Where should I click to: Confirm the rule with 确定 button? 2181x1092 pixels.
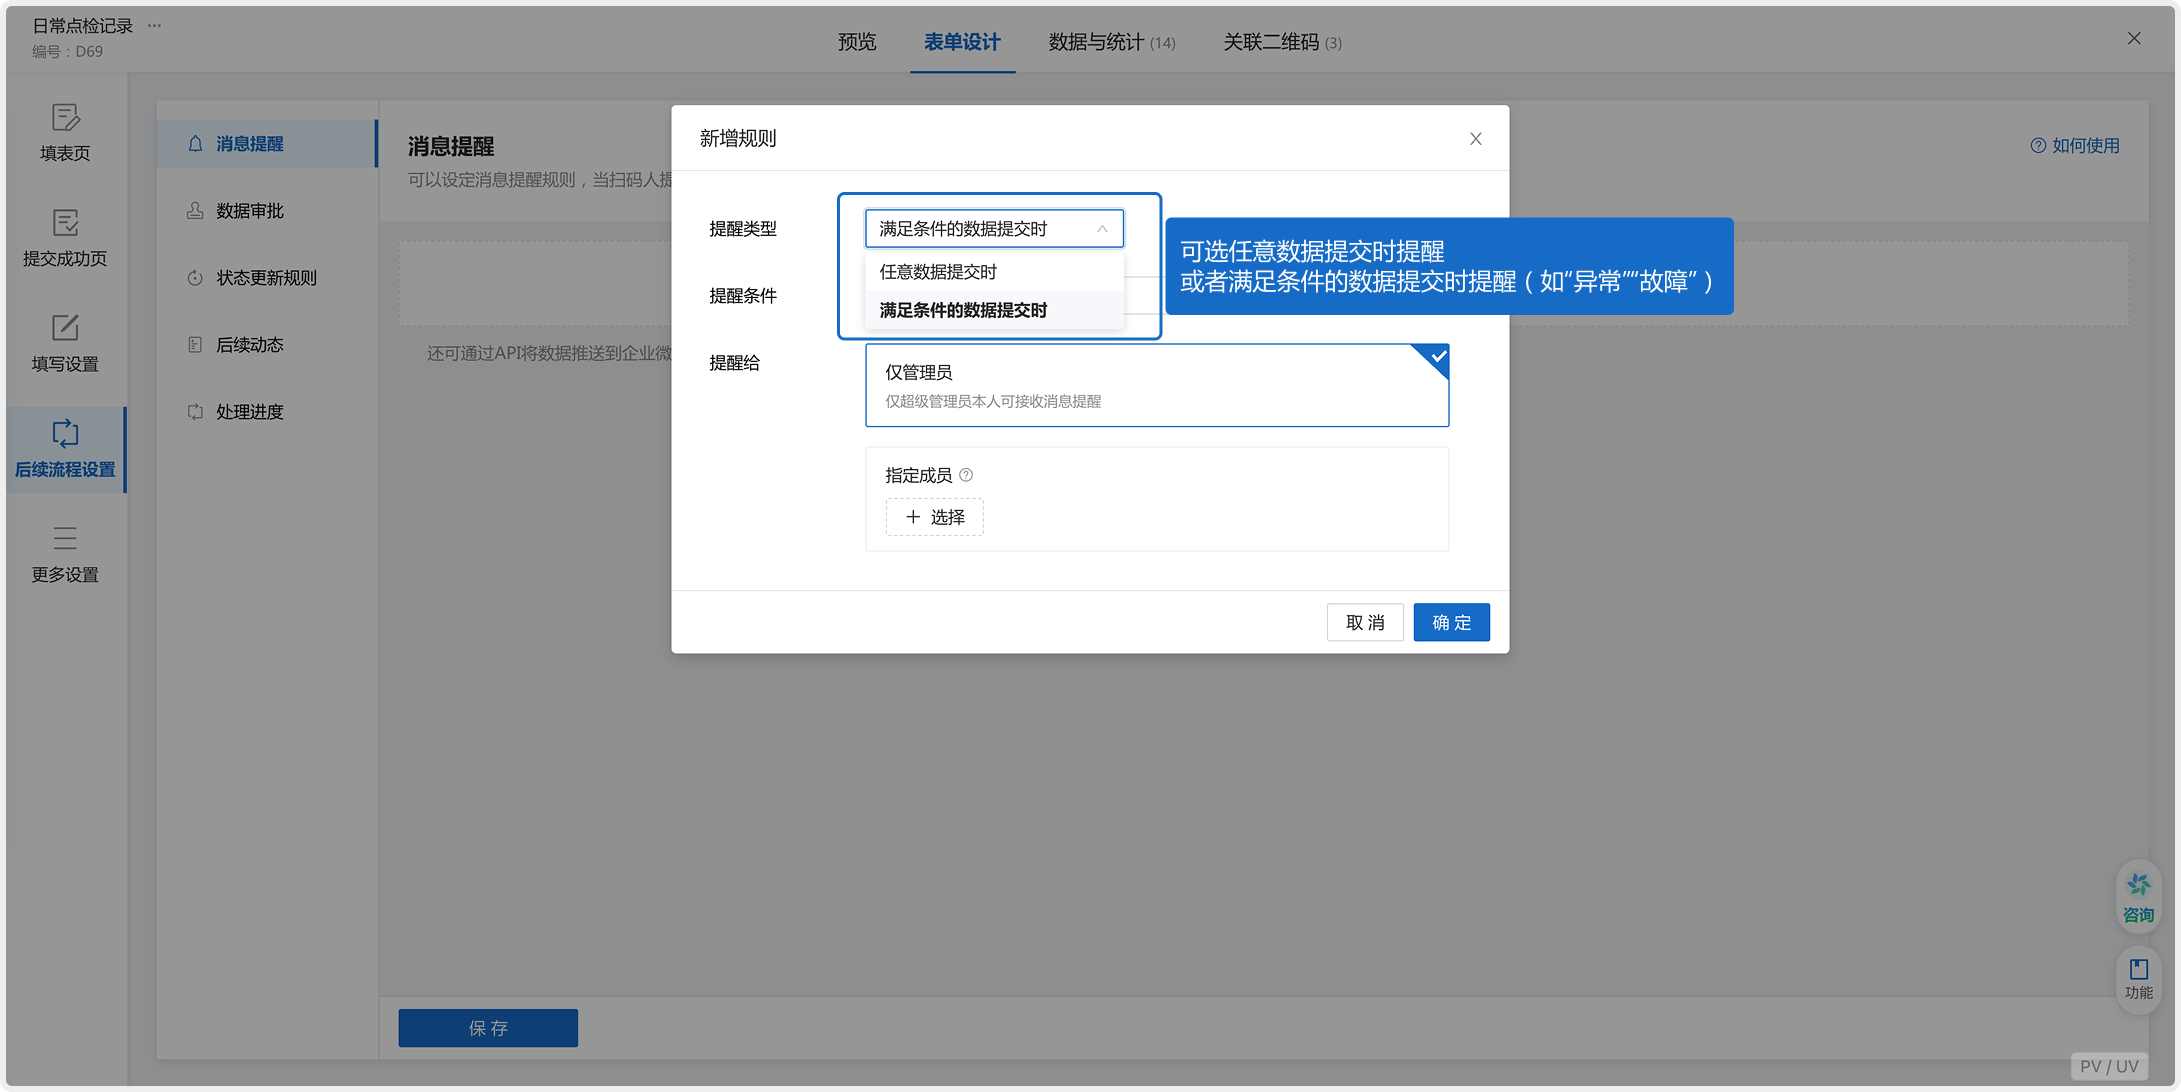(1451, 622)
